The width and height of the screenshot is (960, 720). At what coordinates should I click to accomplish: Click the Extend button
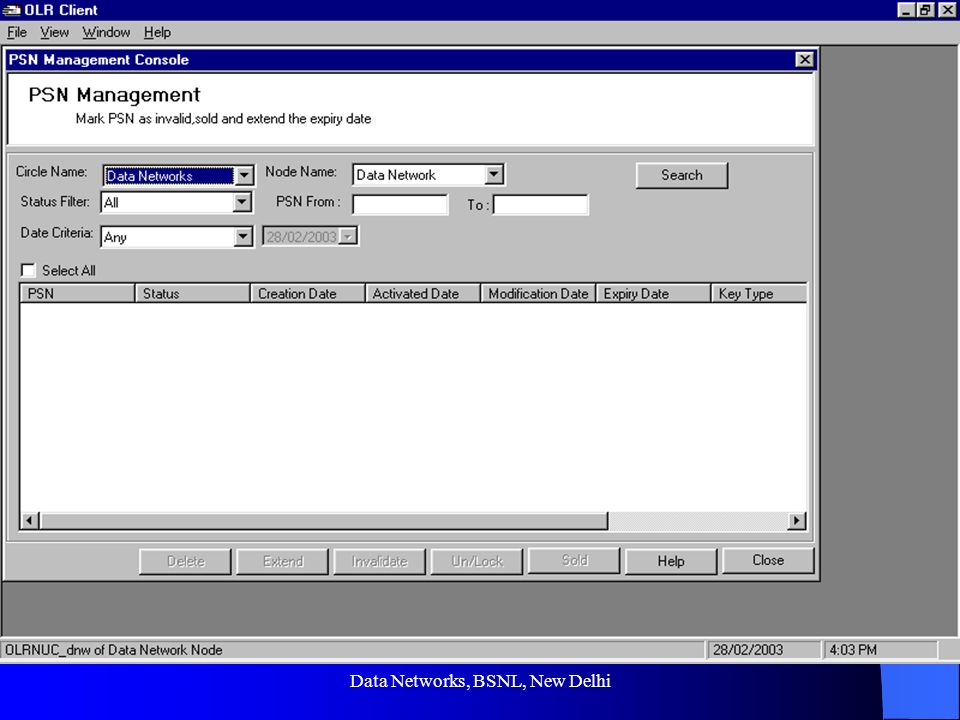pos(282,561)
